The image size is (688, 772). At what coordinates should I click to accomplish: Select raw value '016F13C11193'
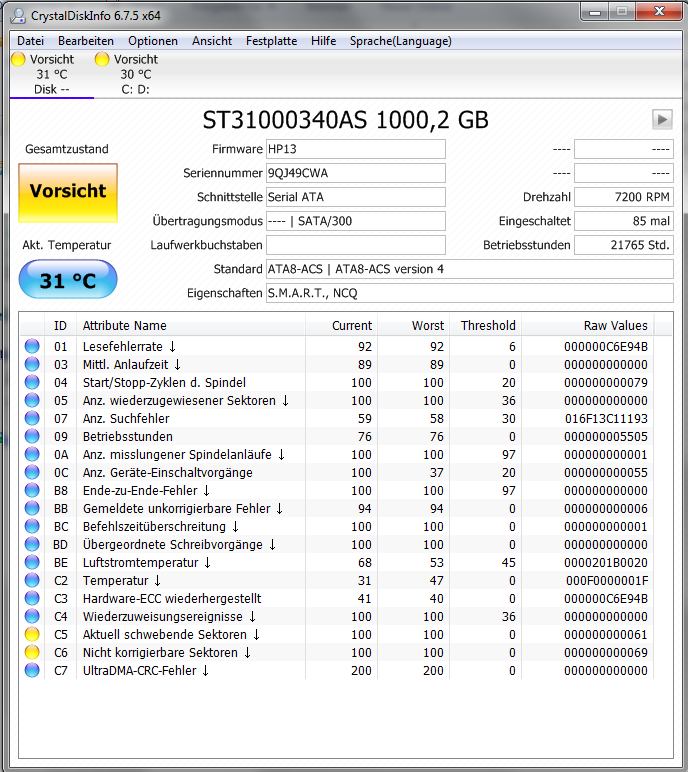[x=606, y=418]
